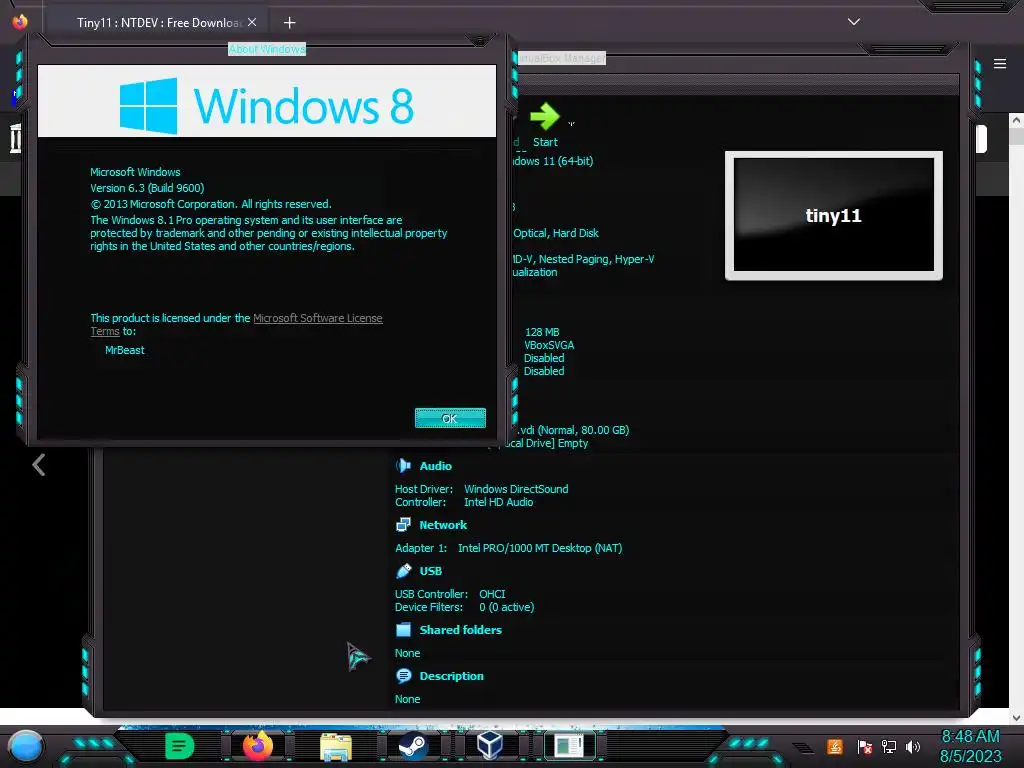
Task: Click the Audio section speaker icon
Action: 403,466
